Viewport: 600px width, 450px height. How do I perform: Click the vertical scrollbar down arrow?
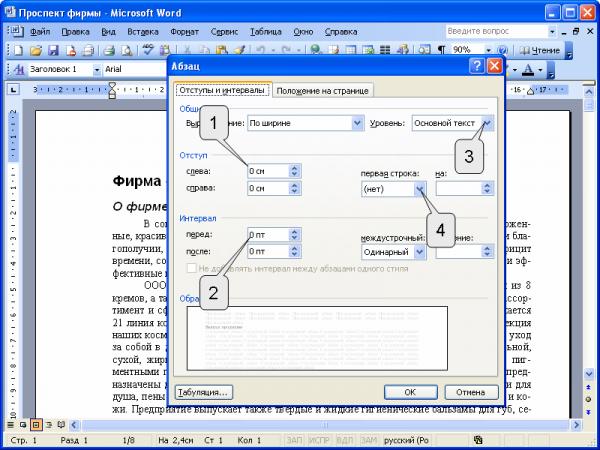click(x=589, y=373)
